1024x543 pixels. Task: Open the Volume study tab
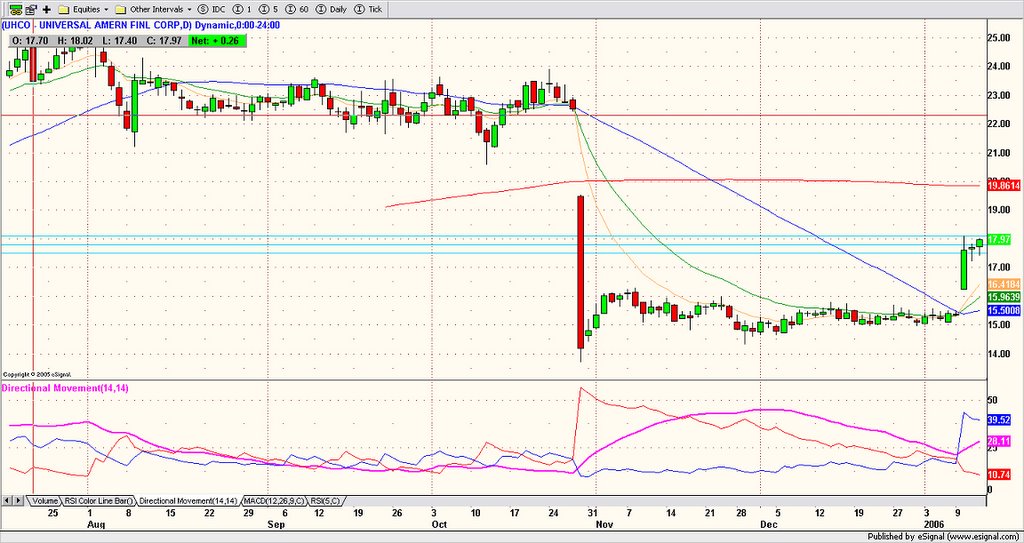pyautogui.click(x=44, y=501)
